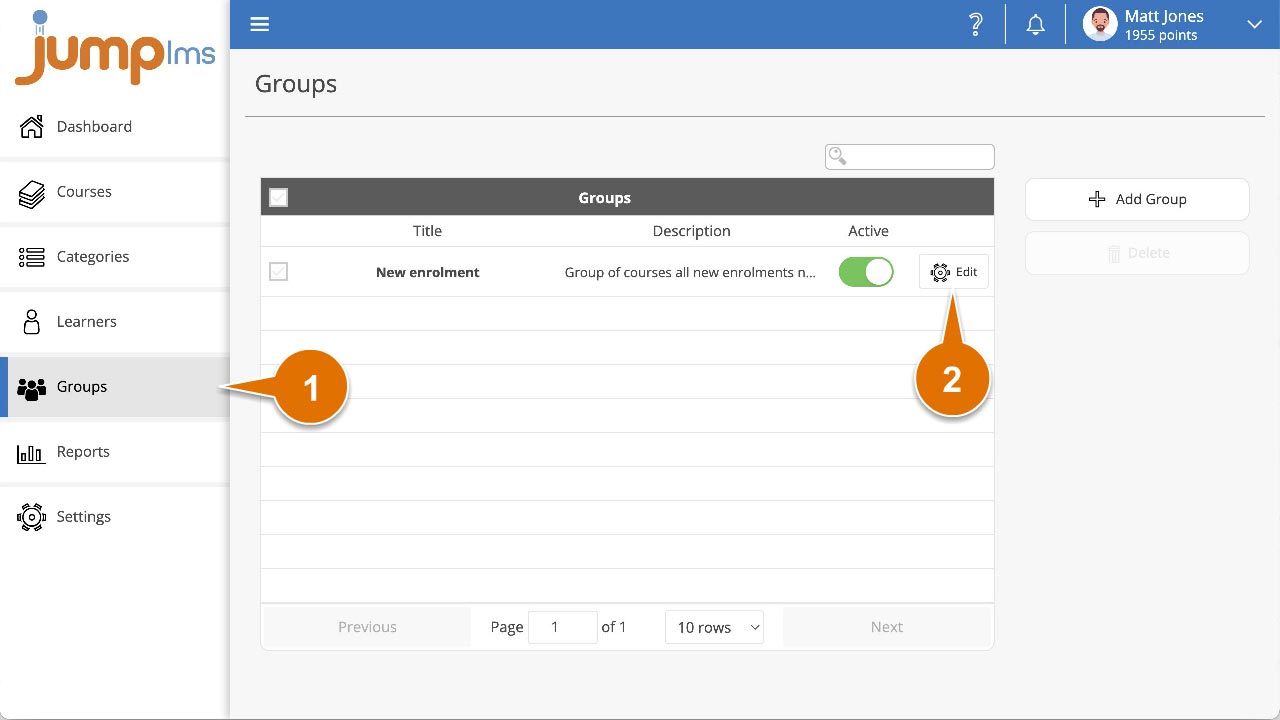Click the gear icon in Edit button

[940, 272]
